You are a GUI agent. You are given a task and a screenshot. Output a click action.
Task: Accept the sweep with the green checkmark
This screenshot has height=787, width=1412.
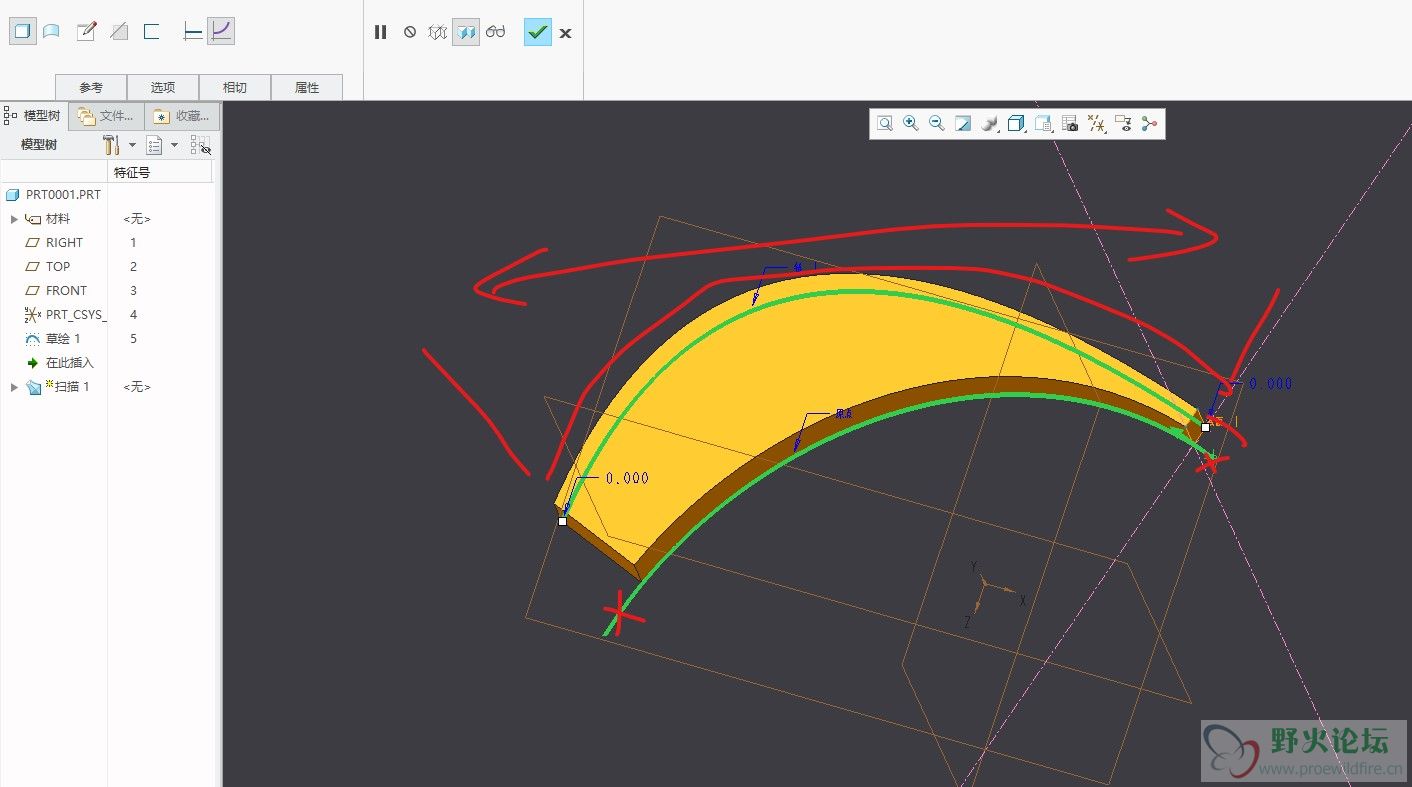pyautogui.click(x=538, y=32)
